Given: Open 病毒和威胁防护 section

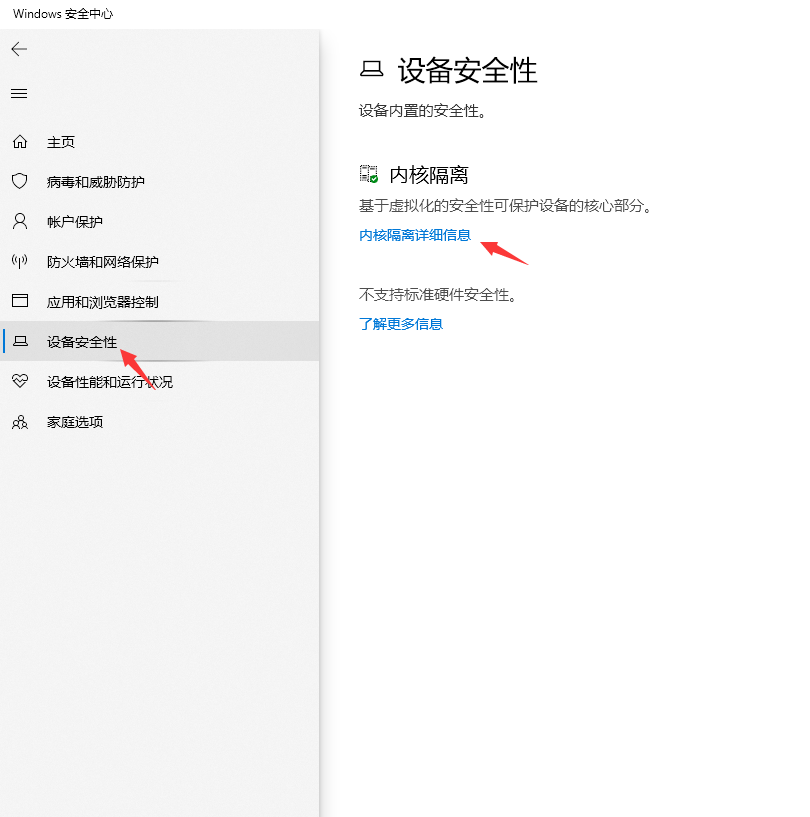Looking at the screenshot, I should (96, 182).
